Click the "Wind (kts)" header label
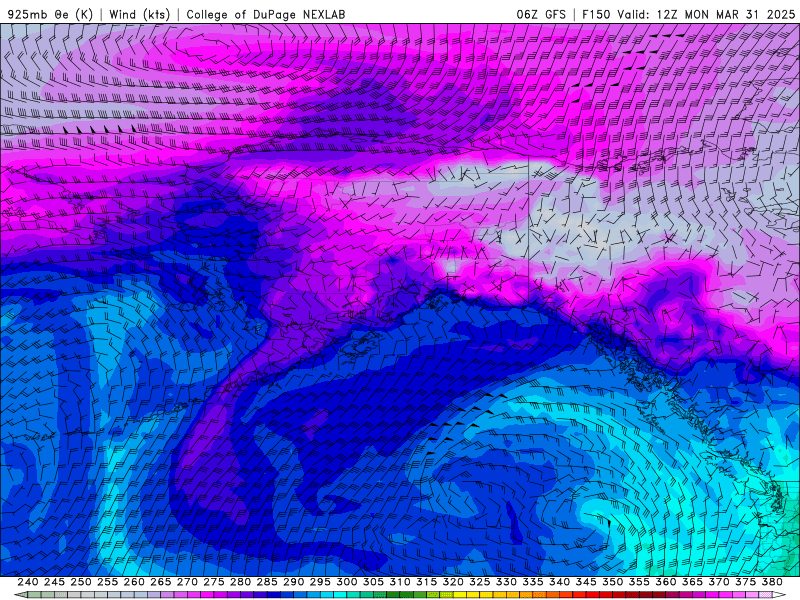 click(x=139, y=14)
